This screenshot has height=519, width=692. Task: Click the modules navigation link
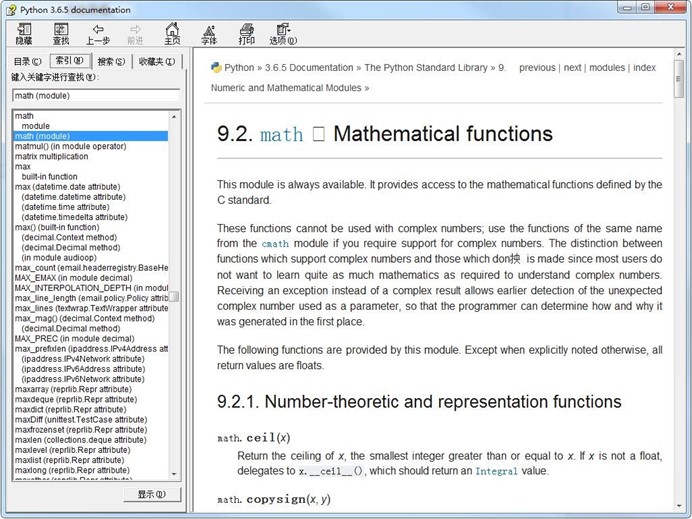607,68
